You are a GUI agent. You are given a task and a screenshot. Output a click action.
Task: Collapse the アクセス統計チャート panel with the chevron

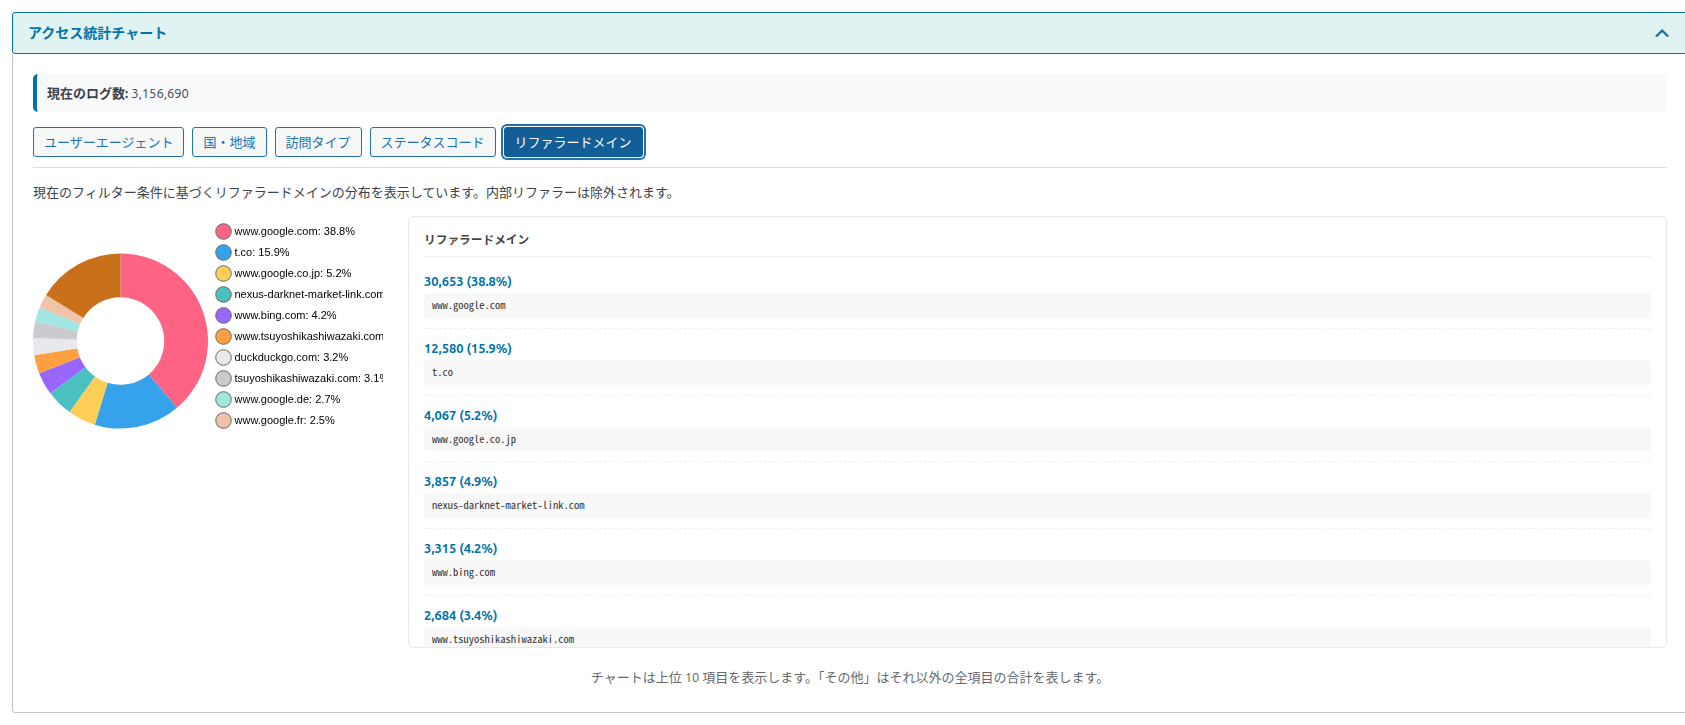click(1661, 33)
